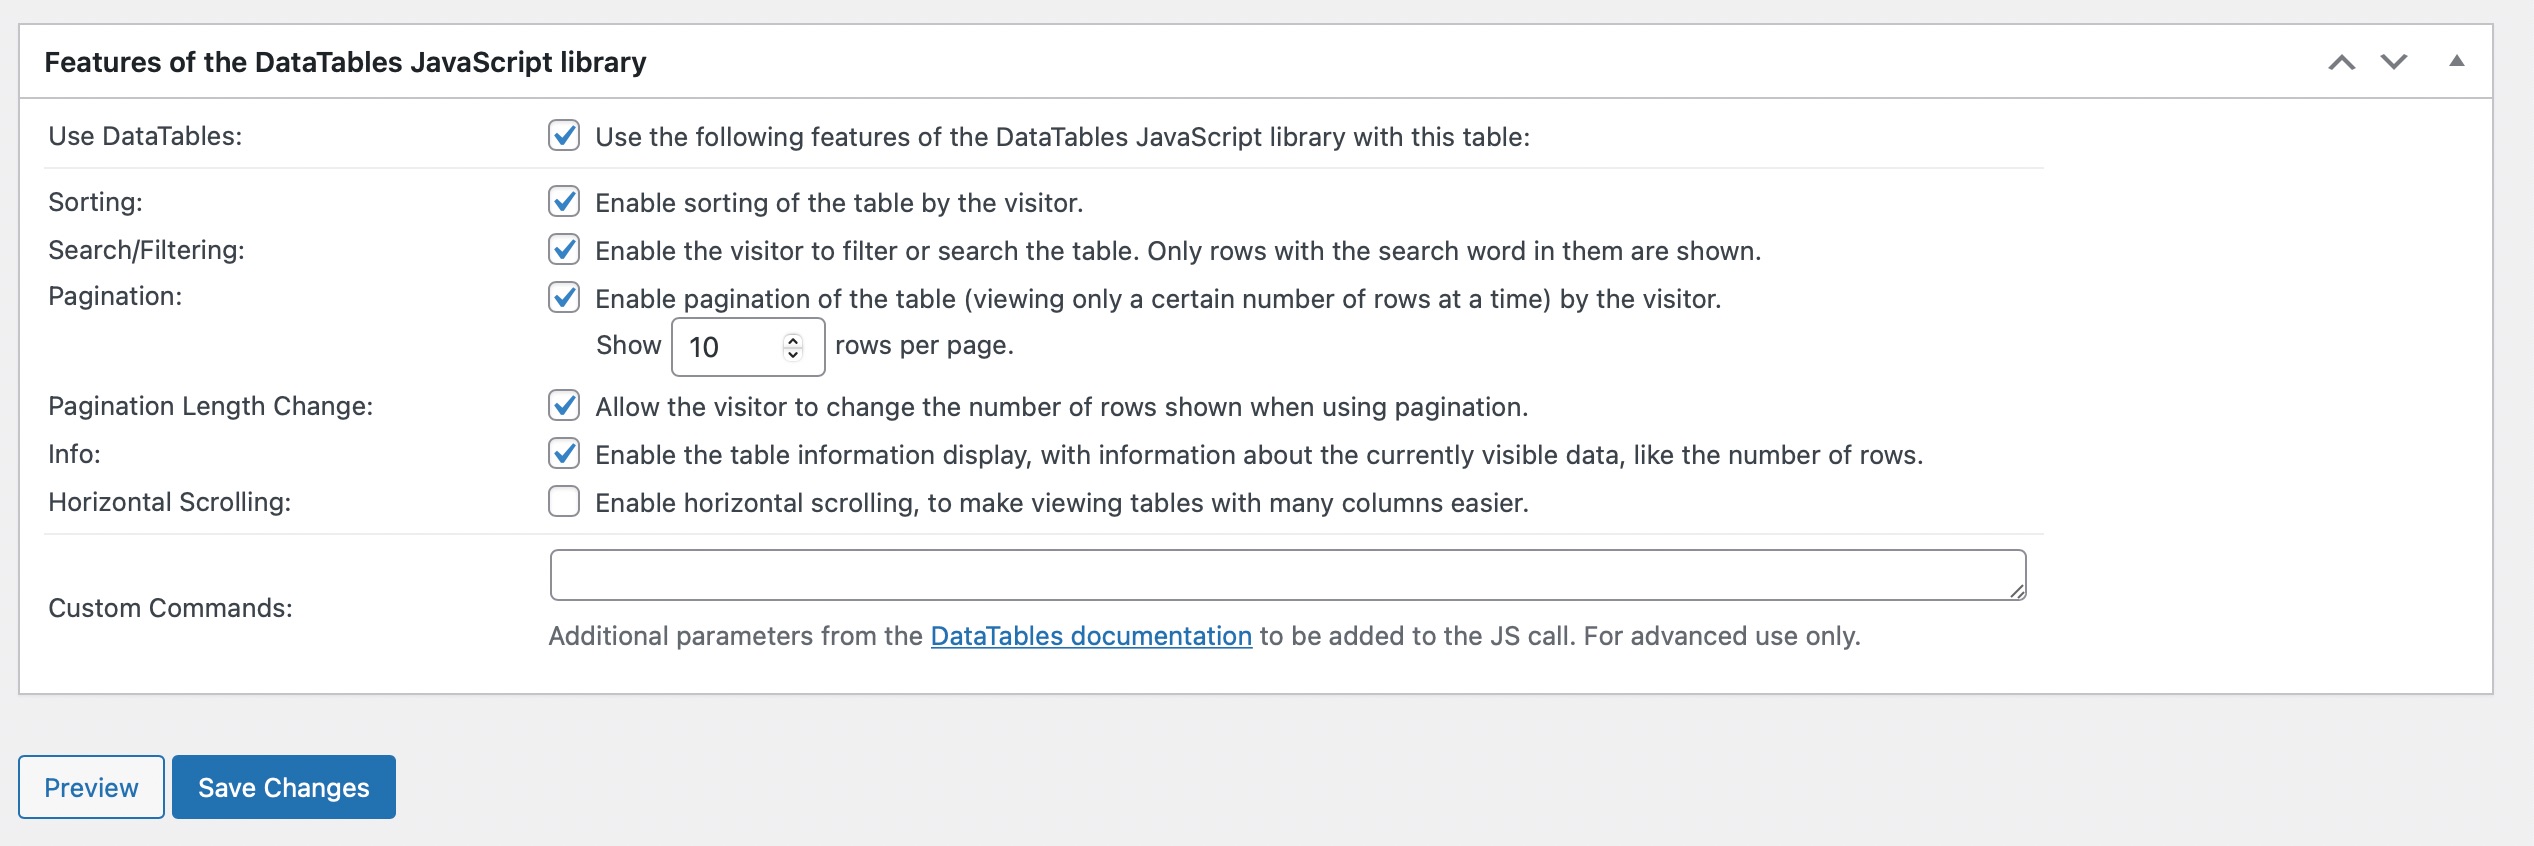The height and width of the screenshot is (846, 2534).
Task: Toggle the Pagination checkbox
Action: pos(564,297)
